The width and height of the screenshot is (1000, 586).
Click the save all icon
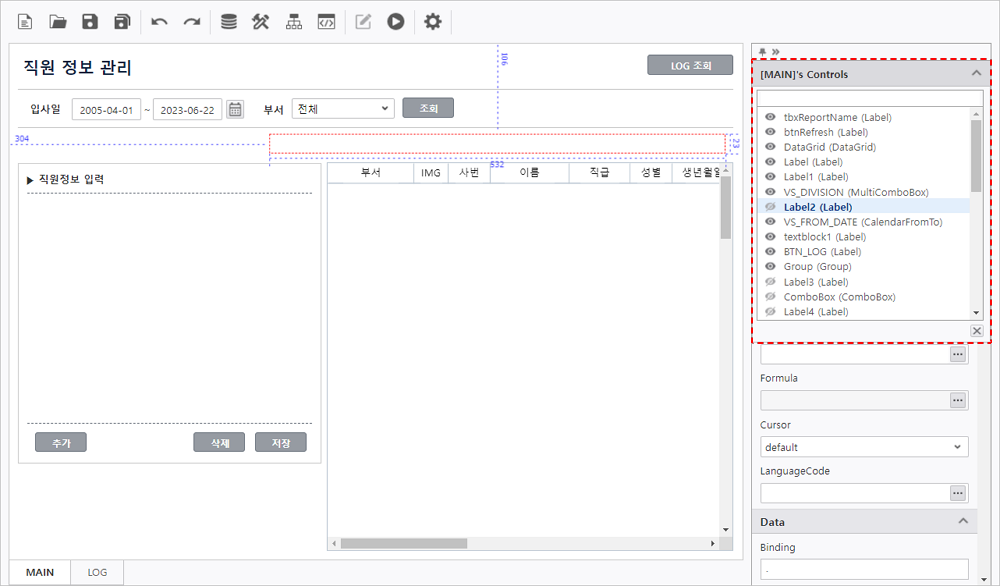coord(122,21)
